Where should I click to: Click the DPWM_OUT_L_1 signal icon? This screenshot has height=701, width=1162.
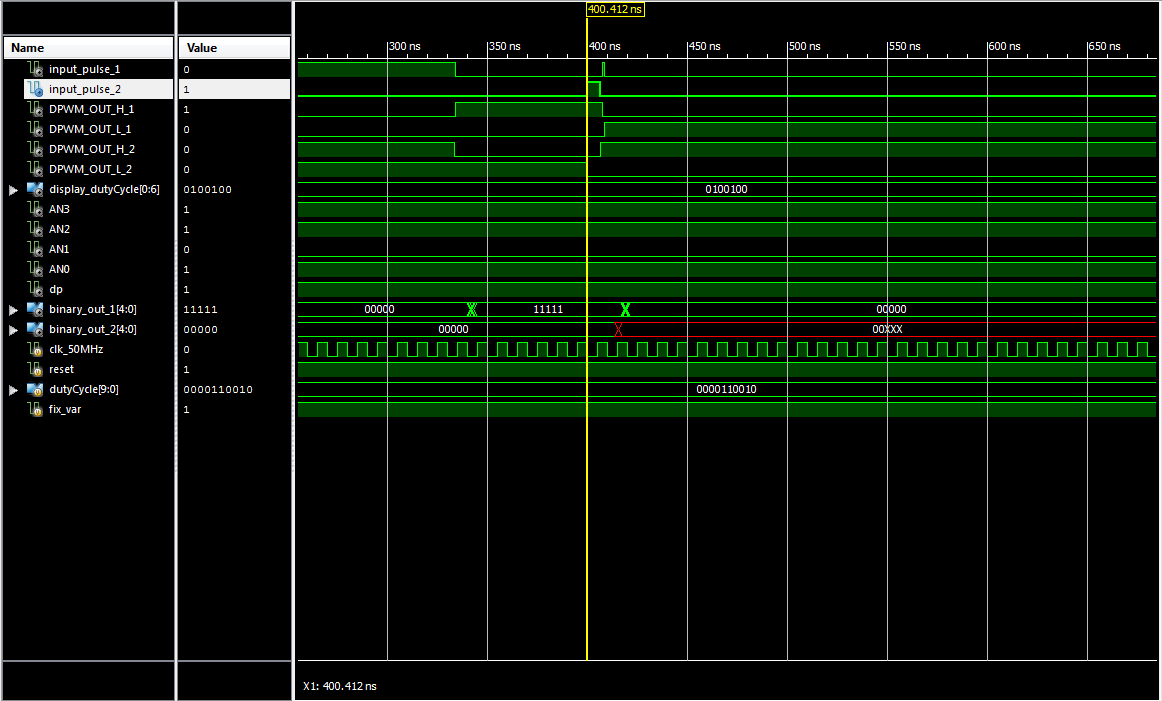click(x=35, y=129)
